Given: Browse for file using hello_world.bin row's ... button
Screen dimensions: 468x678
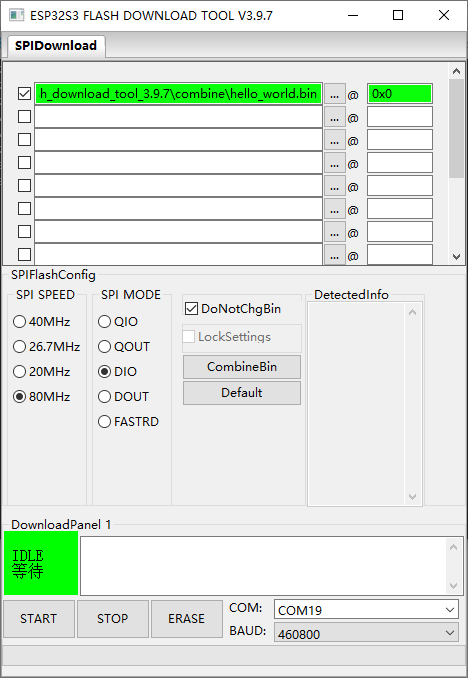Looking at the screenshot, I should [x=334, y=94].
